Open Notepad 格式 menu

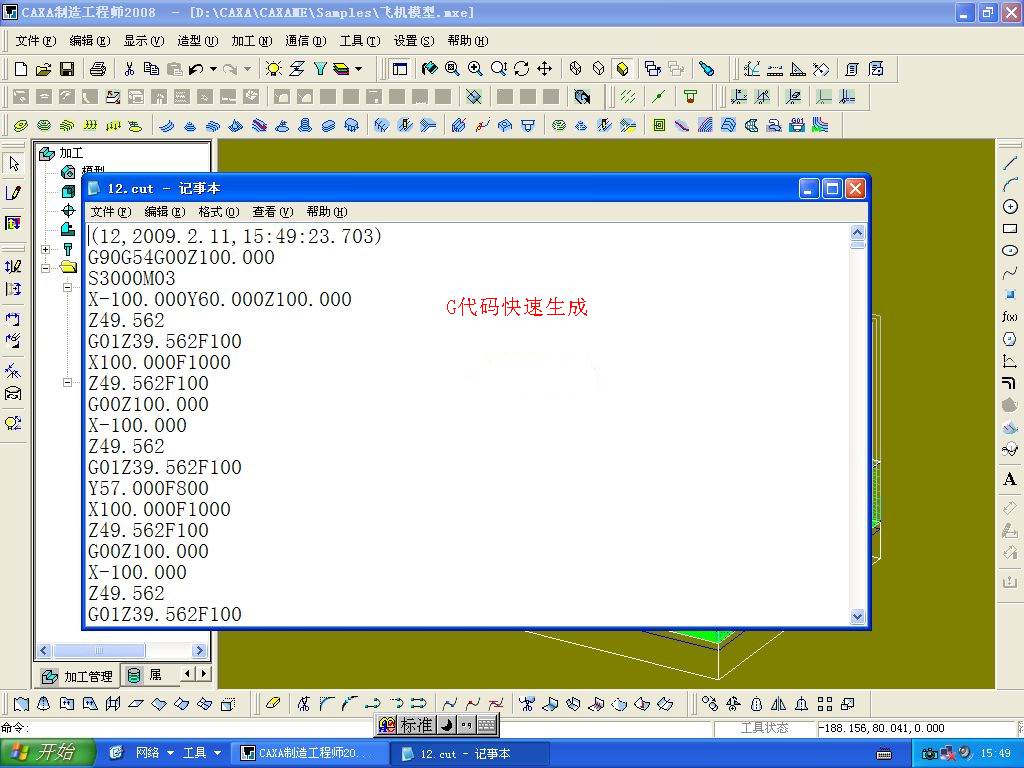coord(219,212)
